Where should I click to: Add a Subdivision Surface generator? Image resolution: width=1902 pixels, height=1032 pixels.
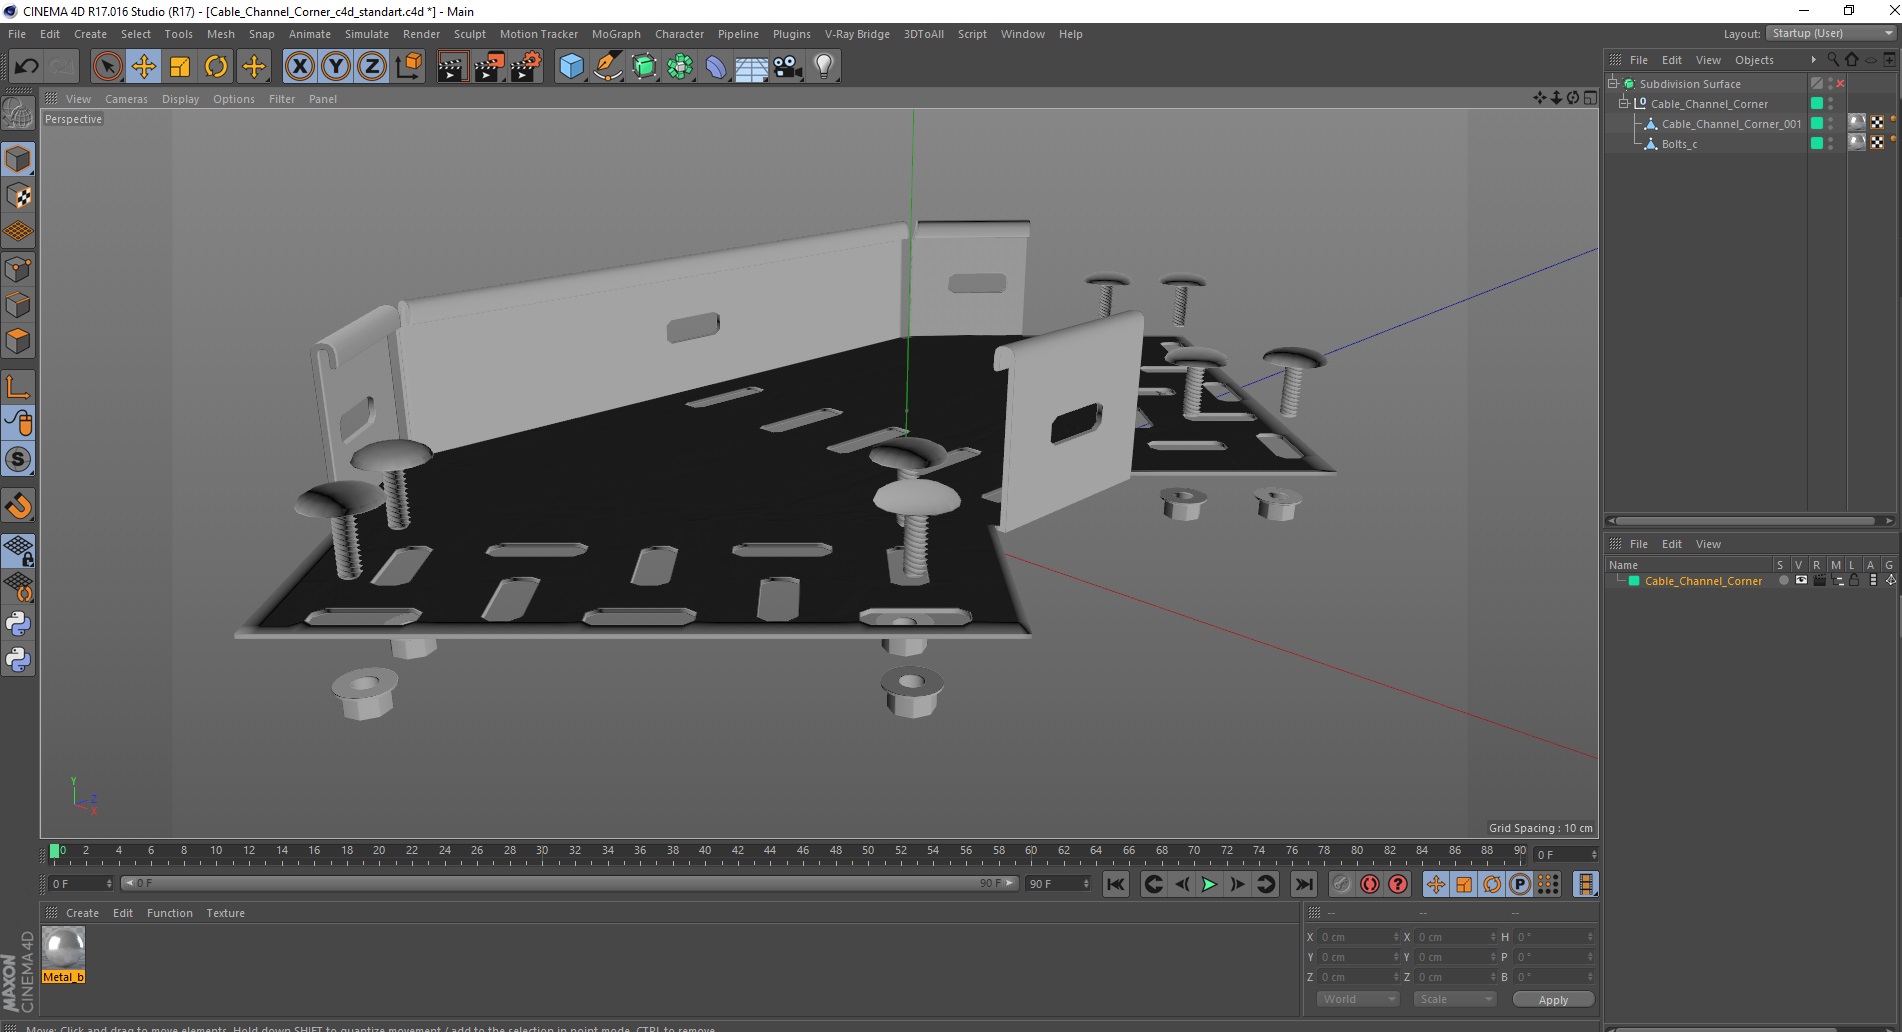644,67
